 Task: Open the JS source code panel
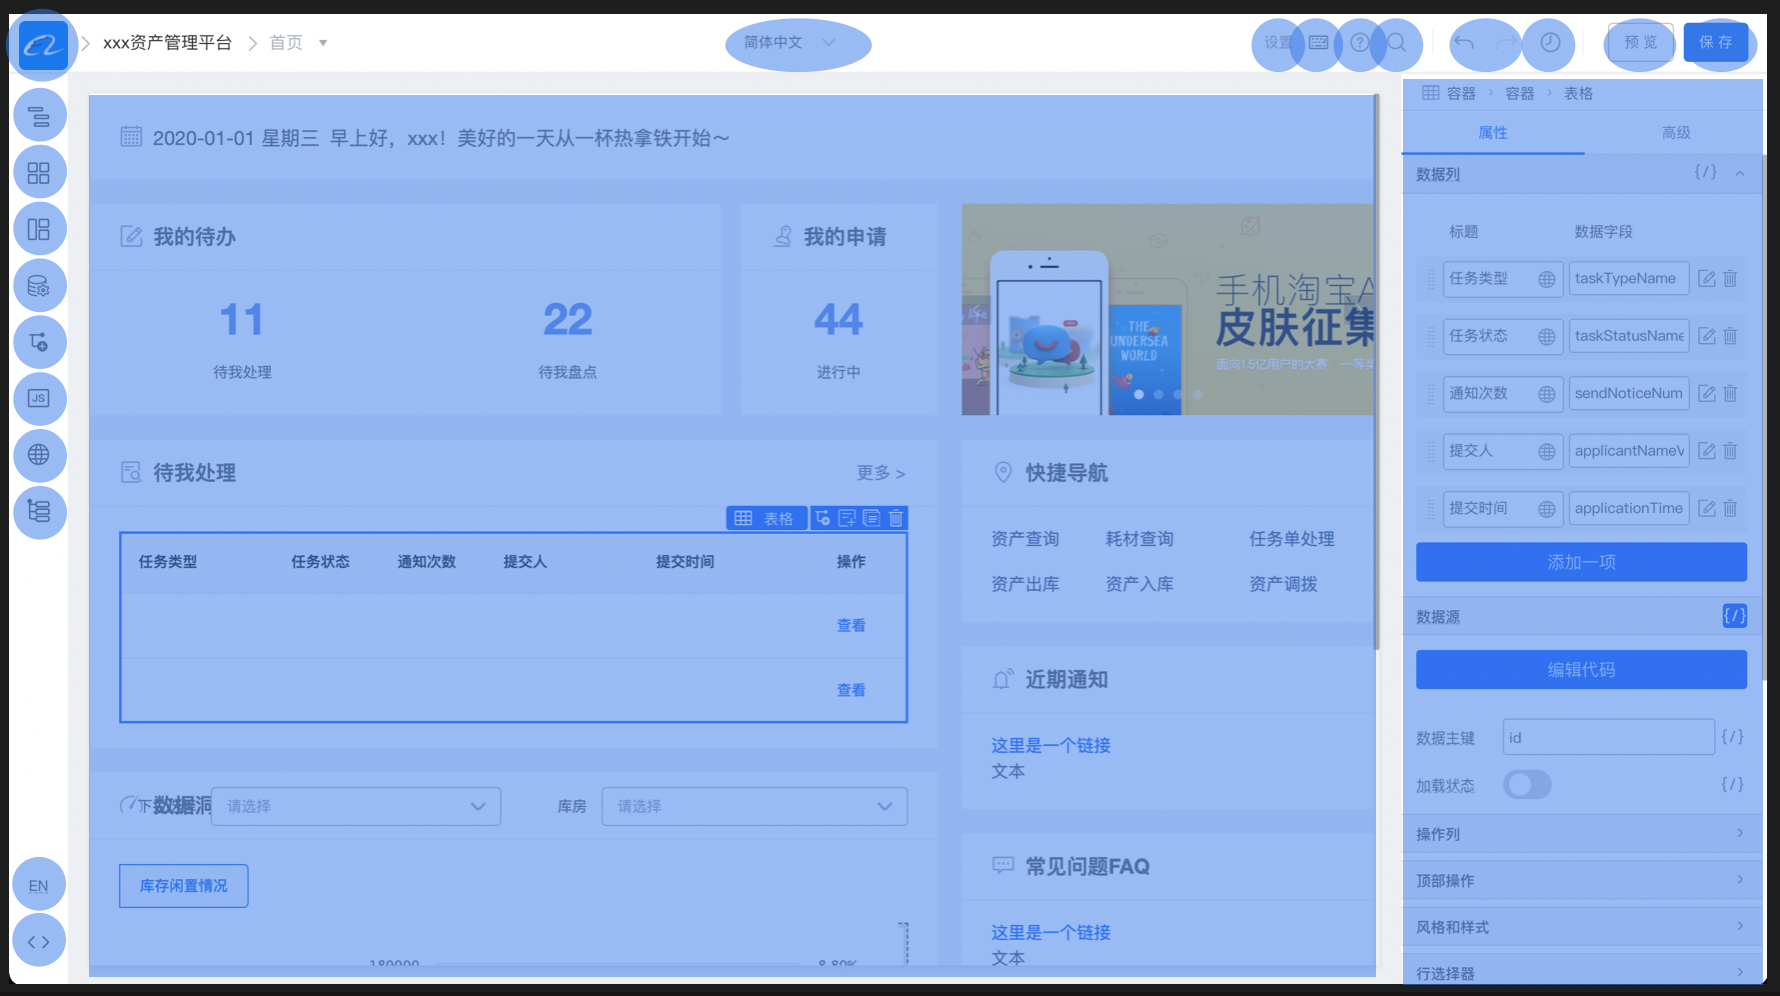(39, 398)
